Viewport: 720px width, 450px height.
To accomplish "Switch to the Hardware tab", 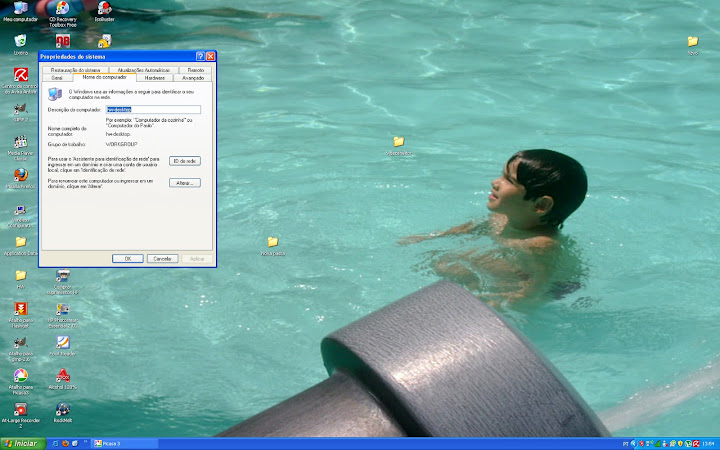I will click(155, 78).
